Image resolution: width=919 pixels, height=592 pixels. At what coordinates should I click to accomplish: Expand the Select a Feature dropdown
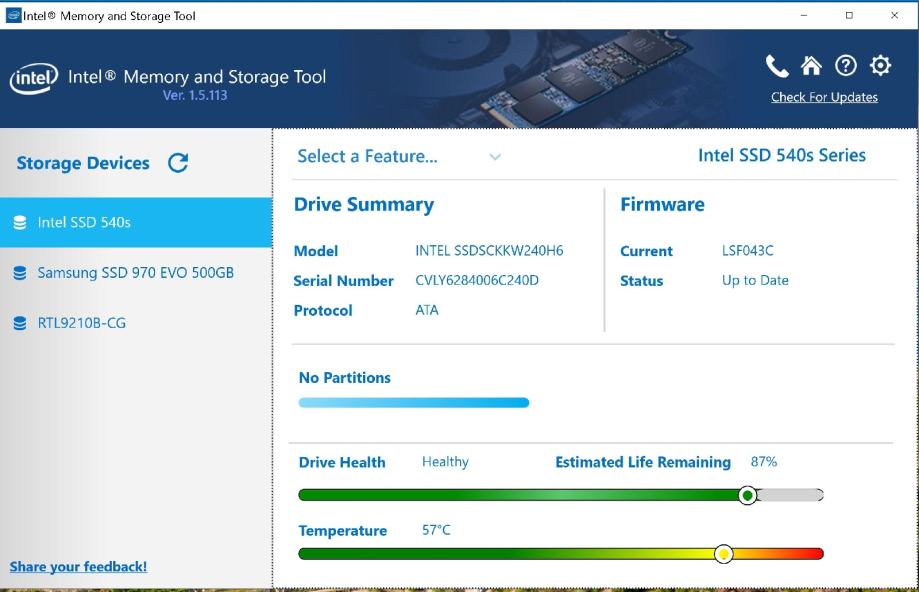tap(367, 156)
